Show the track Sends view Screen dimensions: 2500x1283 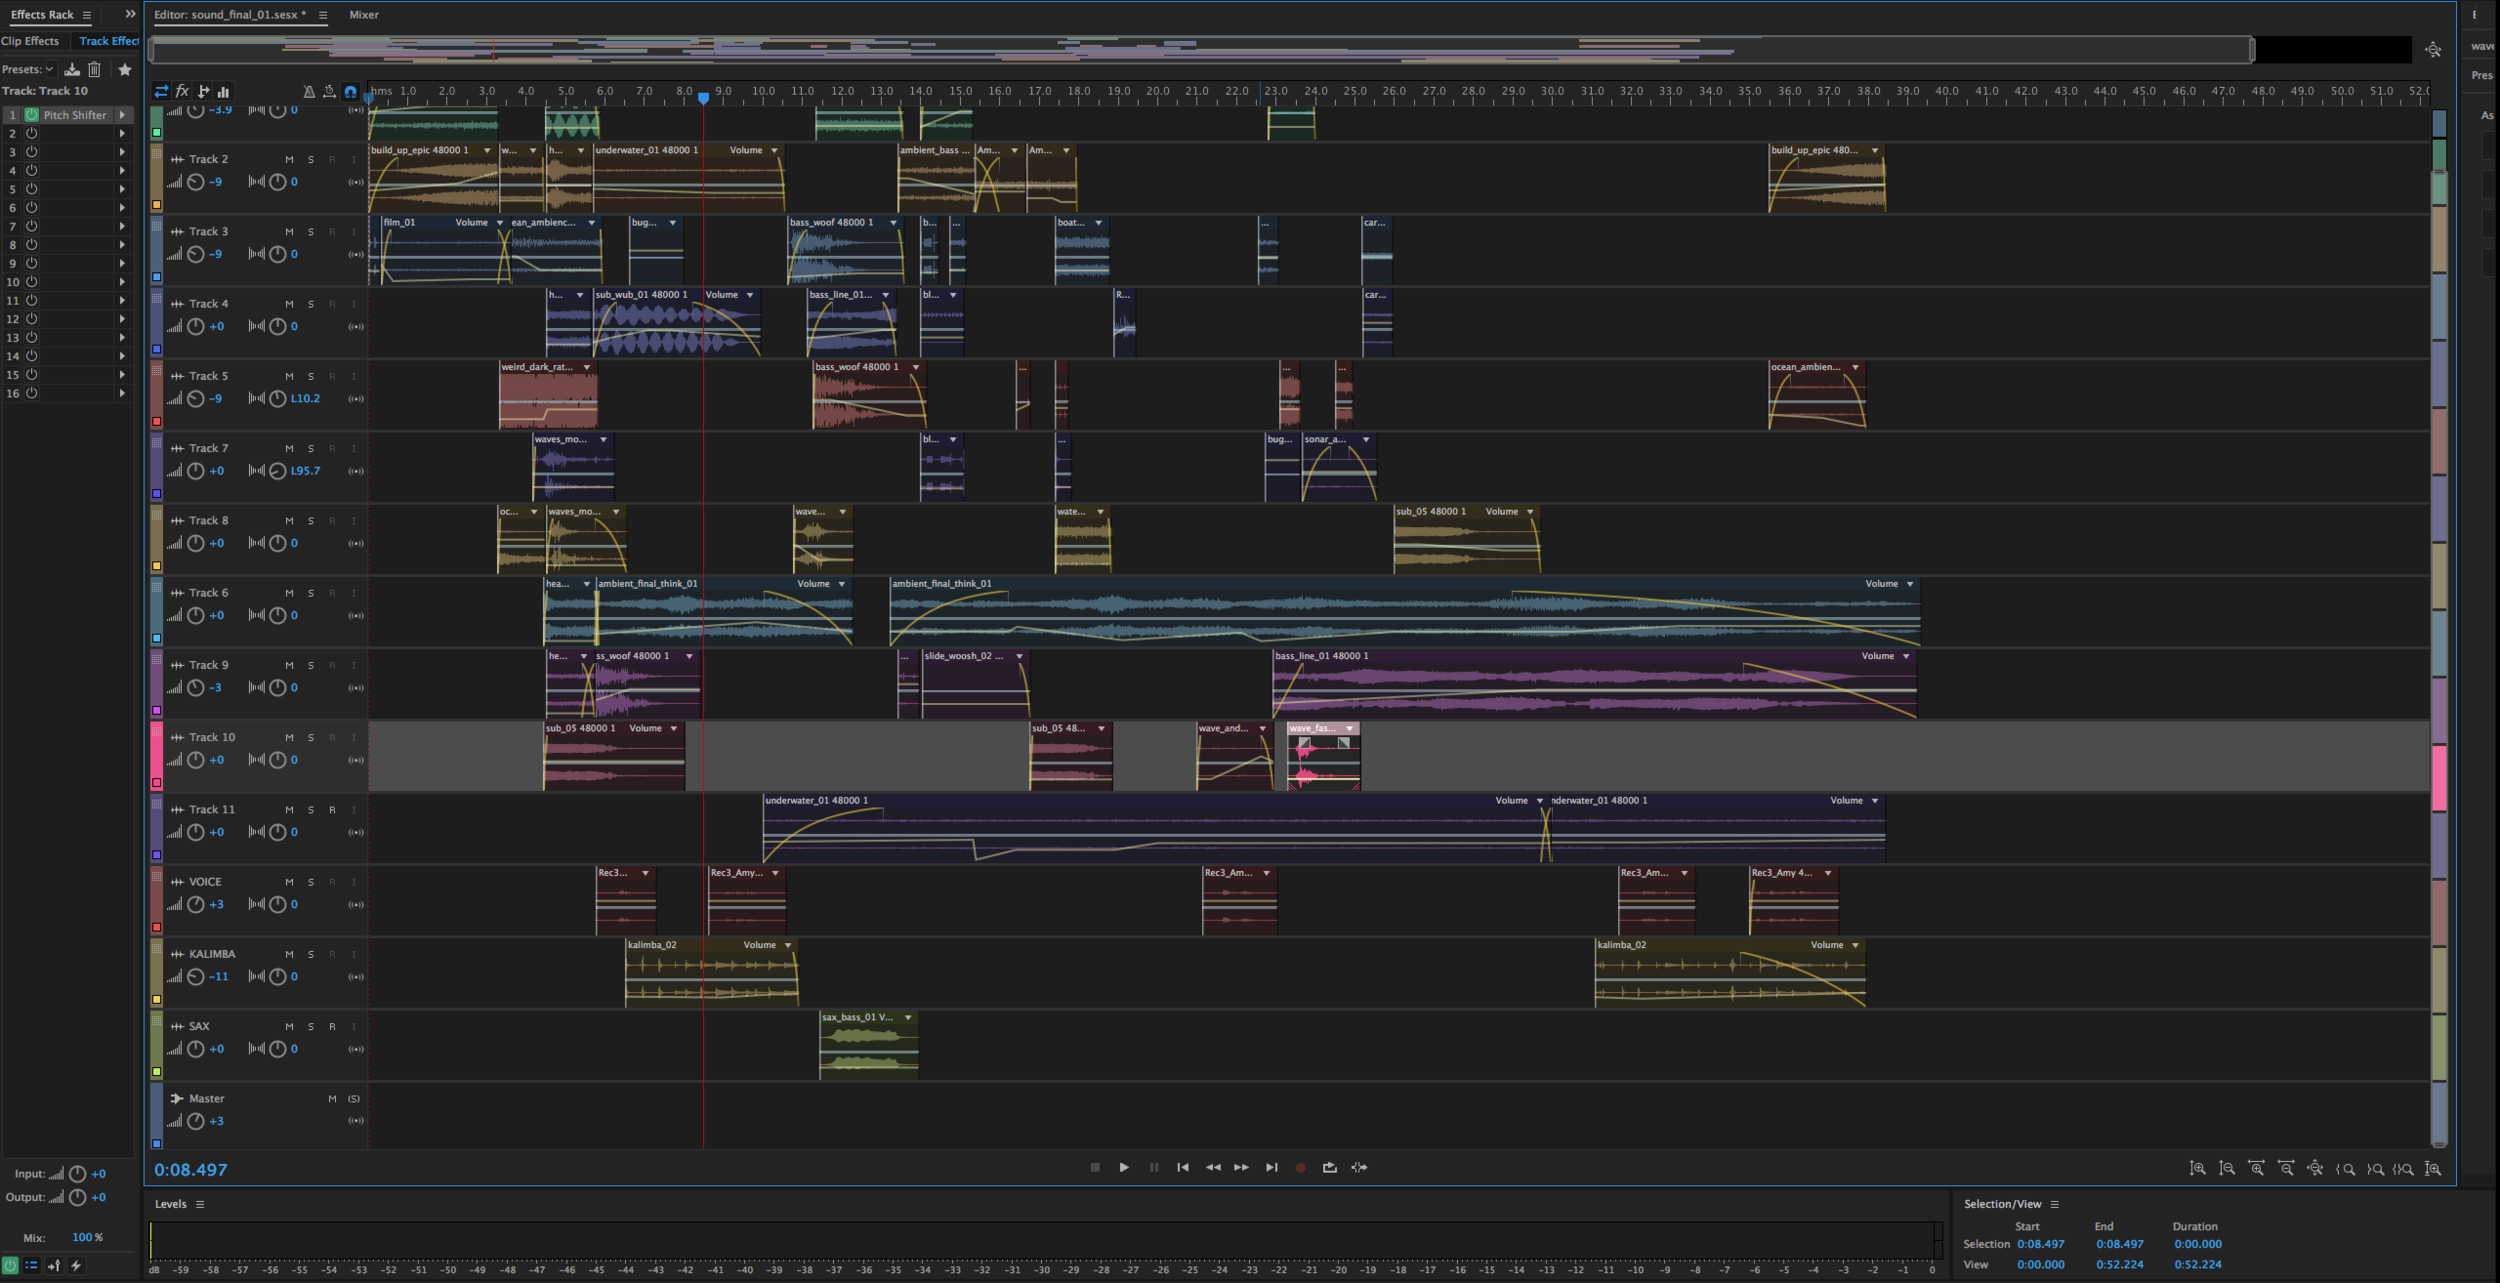[x=203, y=91]
